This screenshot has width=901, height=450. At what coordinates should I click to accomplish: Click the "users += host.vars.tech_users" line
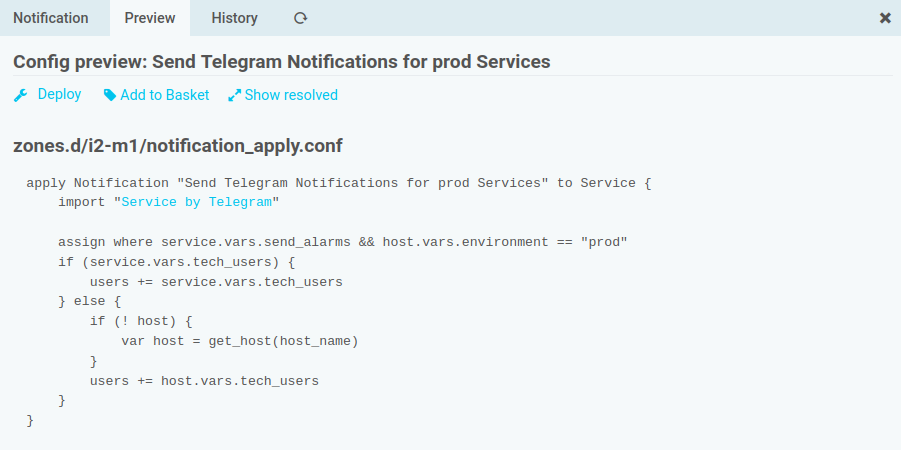(204, 381)
